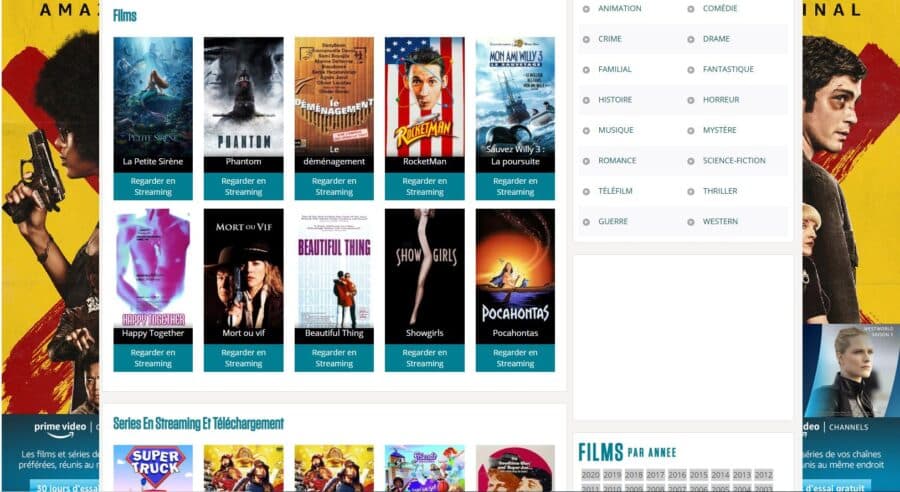
Task: Filter films by year 2018
Action: [634, 475]
